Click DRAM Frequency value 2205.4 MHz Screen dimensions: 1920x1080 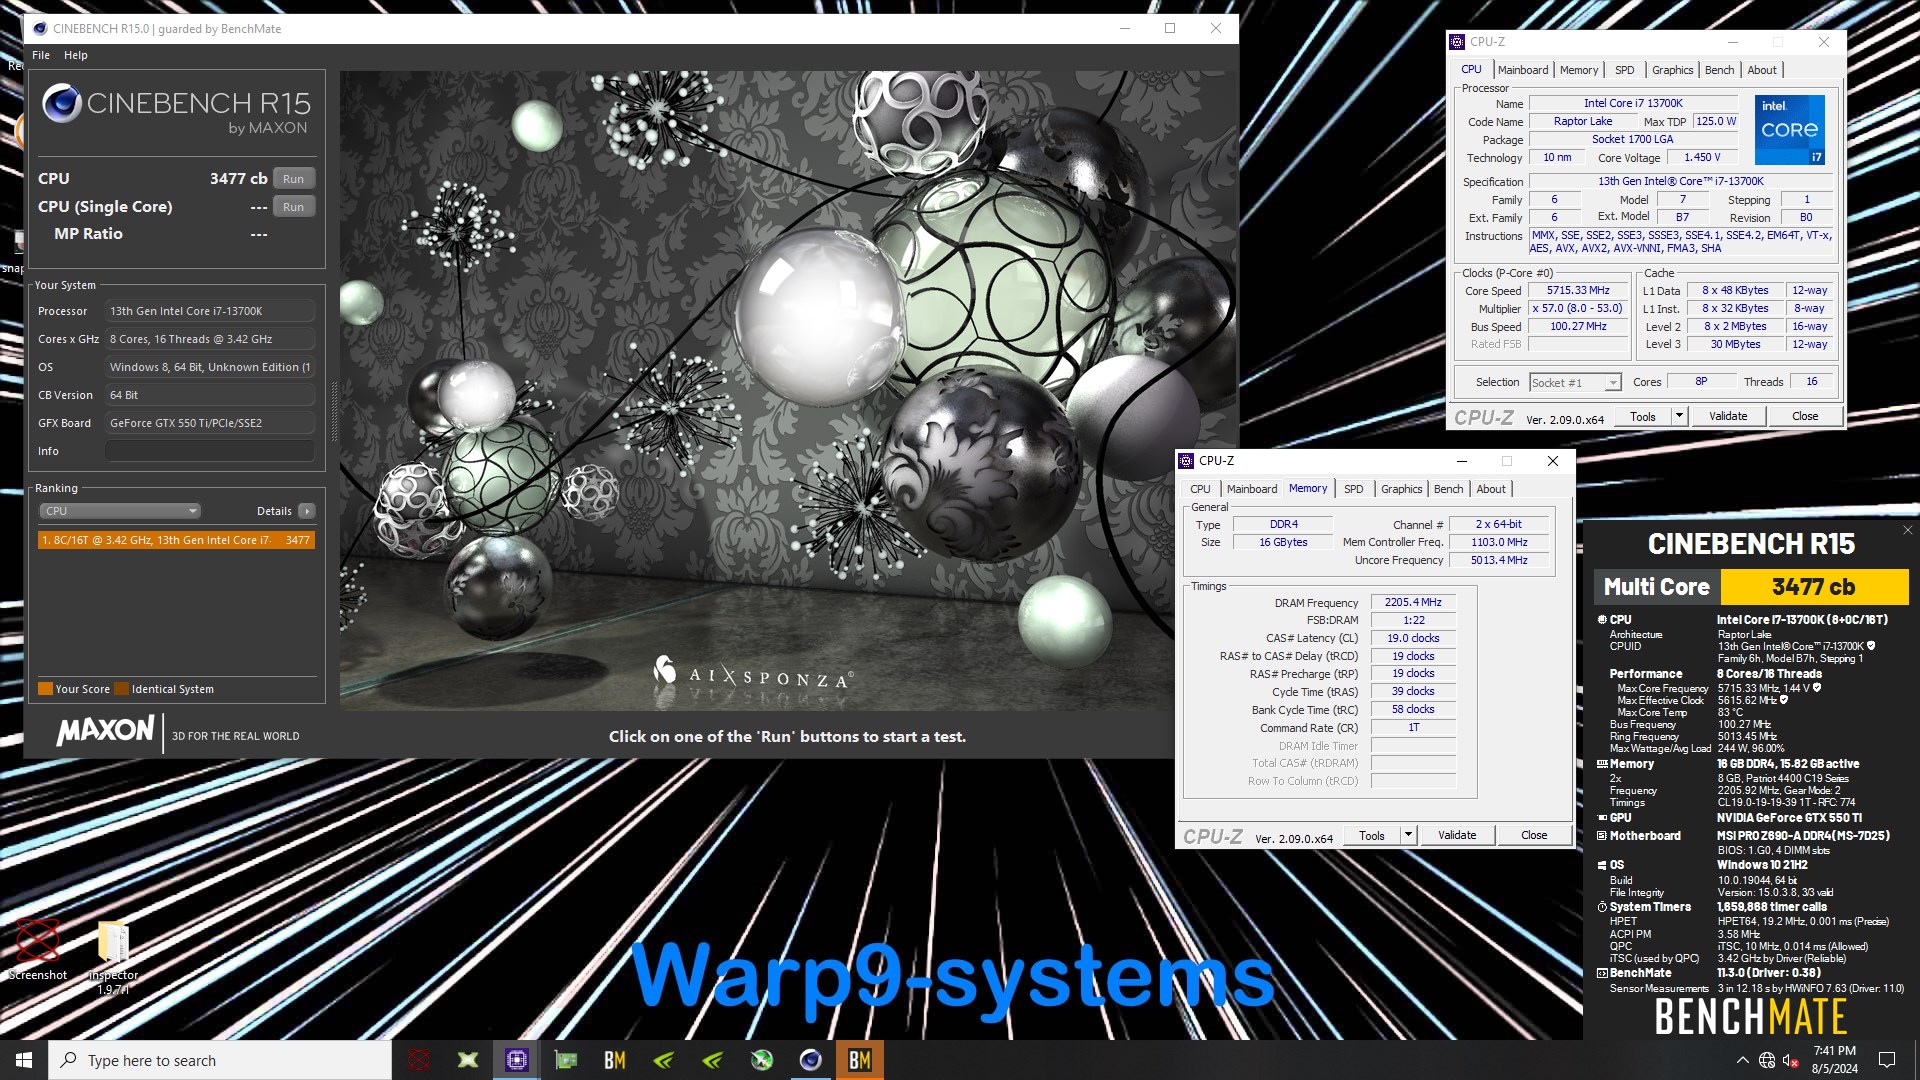[x=1413, y=602]
